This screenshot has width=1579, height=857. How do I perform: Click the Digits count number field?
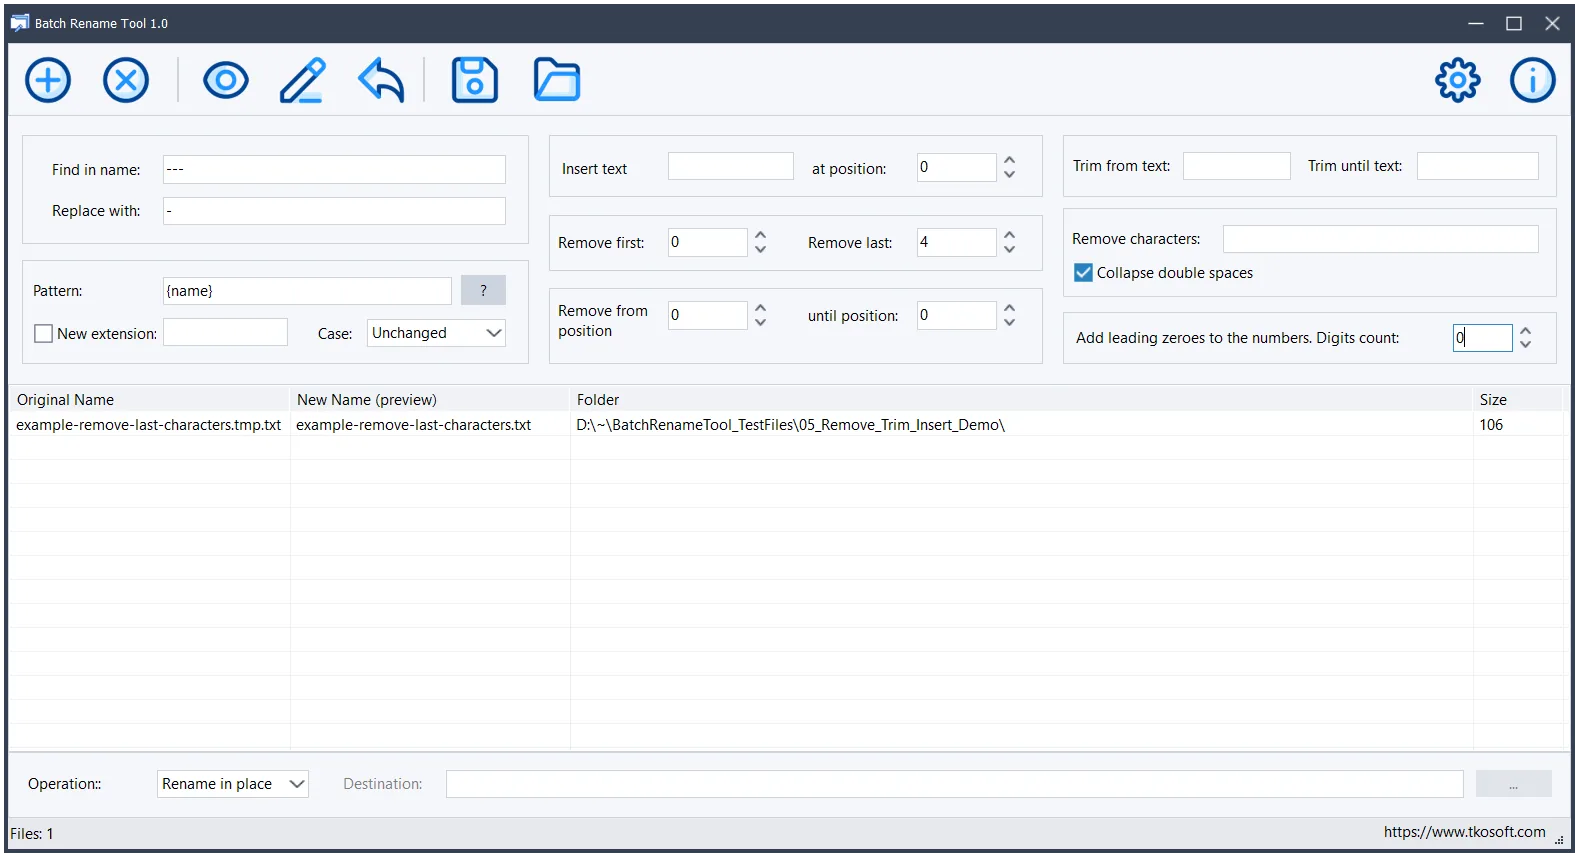coord(1483,338)
